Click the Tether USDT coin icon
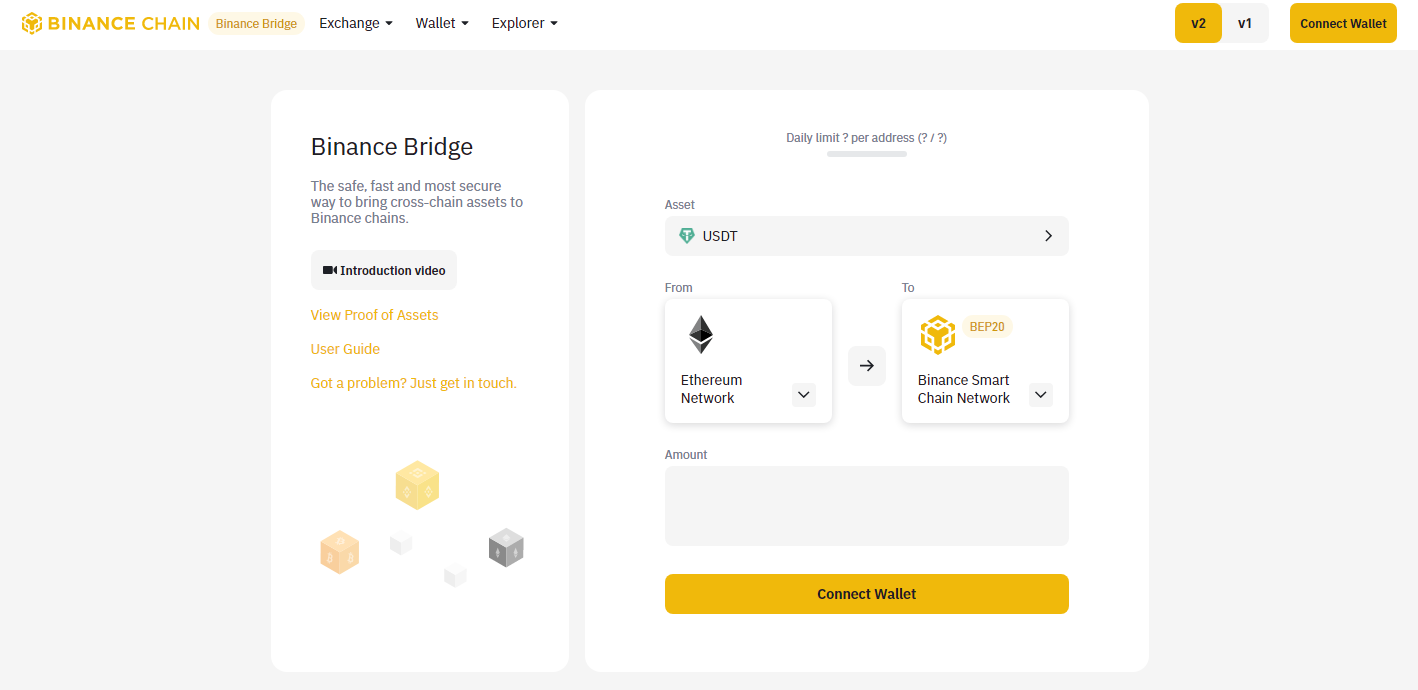Viewport: 1418px width, 690px height. pos(687,236)
